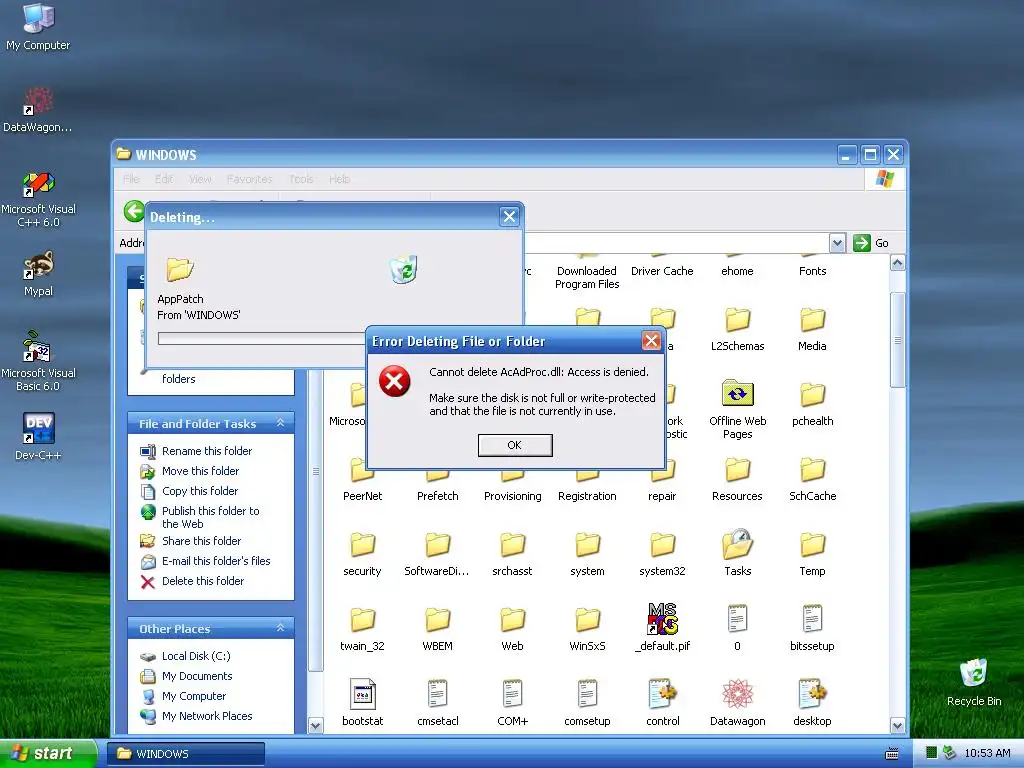Viewport: 1024px width, 768px height.
Task: Launch the DataWagon desktop shortcut
Action: coord(38,110)
